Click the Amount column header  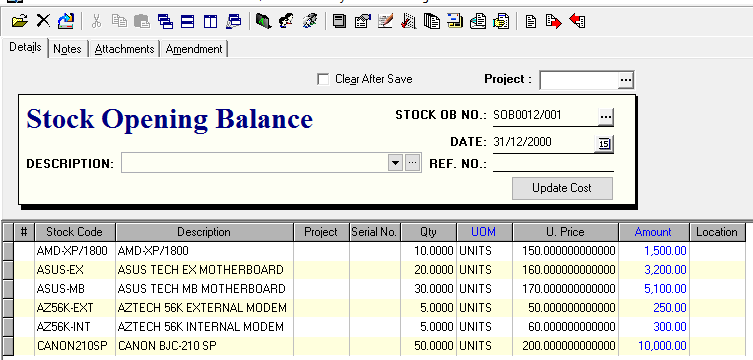[x=653, y=232]
